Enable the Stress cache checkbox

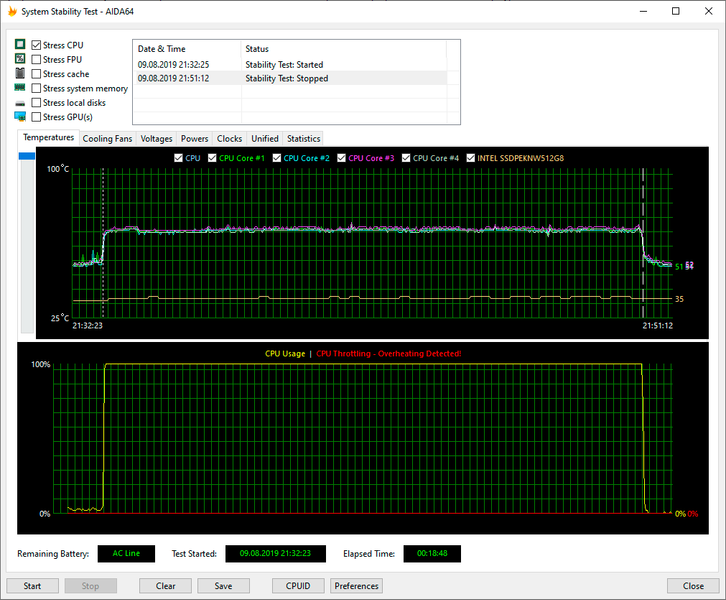(x=36, y=74)
